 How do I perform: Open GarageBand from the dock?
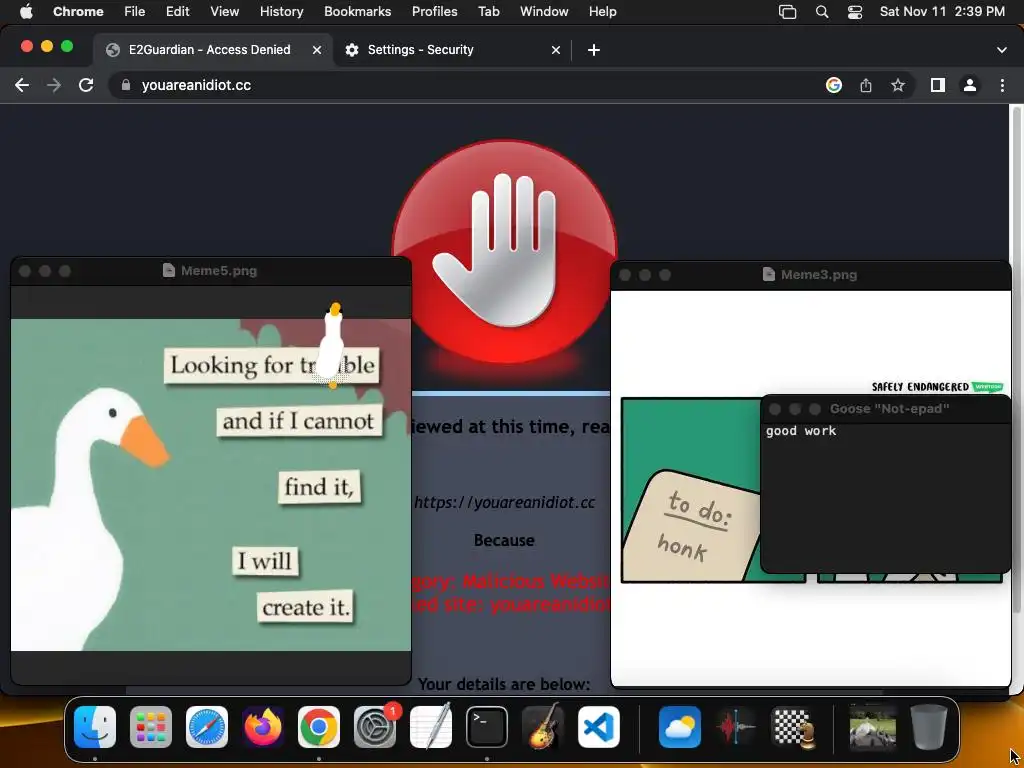[x=543, y=727]
